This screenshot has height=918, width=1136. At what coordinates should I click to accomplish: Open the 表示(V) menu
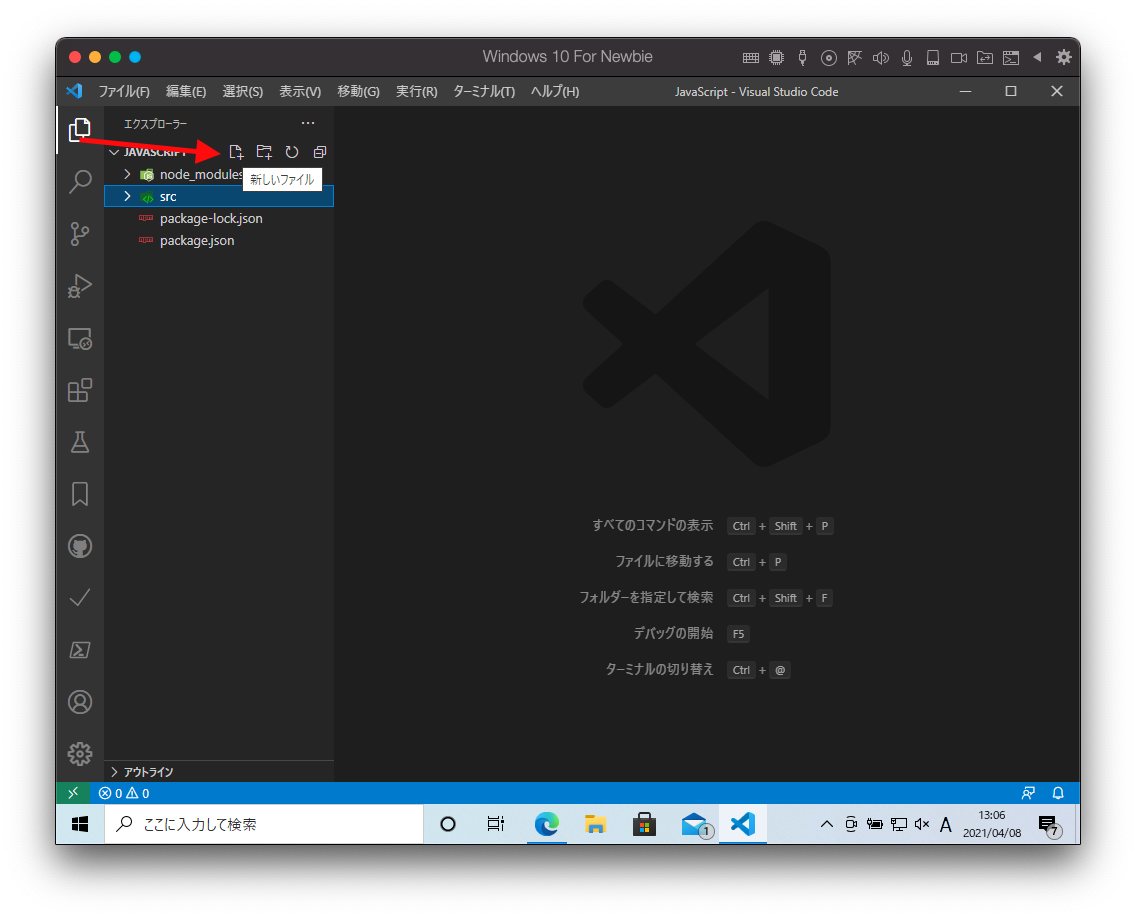click(x=300, y=91)
